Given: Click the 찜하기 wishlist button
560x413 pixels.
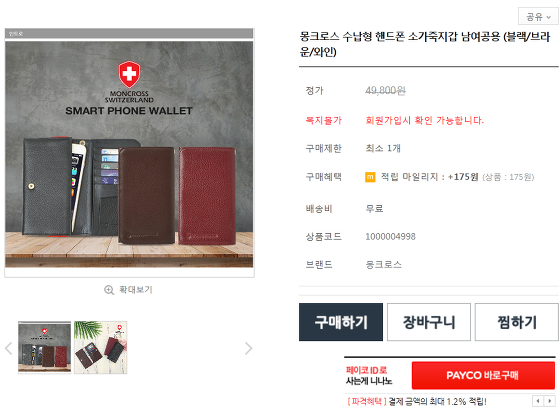Looking at the screenshot, I should point(517,322).
